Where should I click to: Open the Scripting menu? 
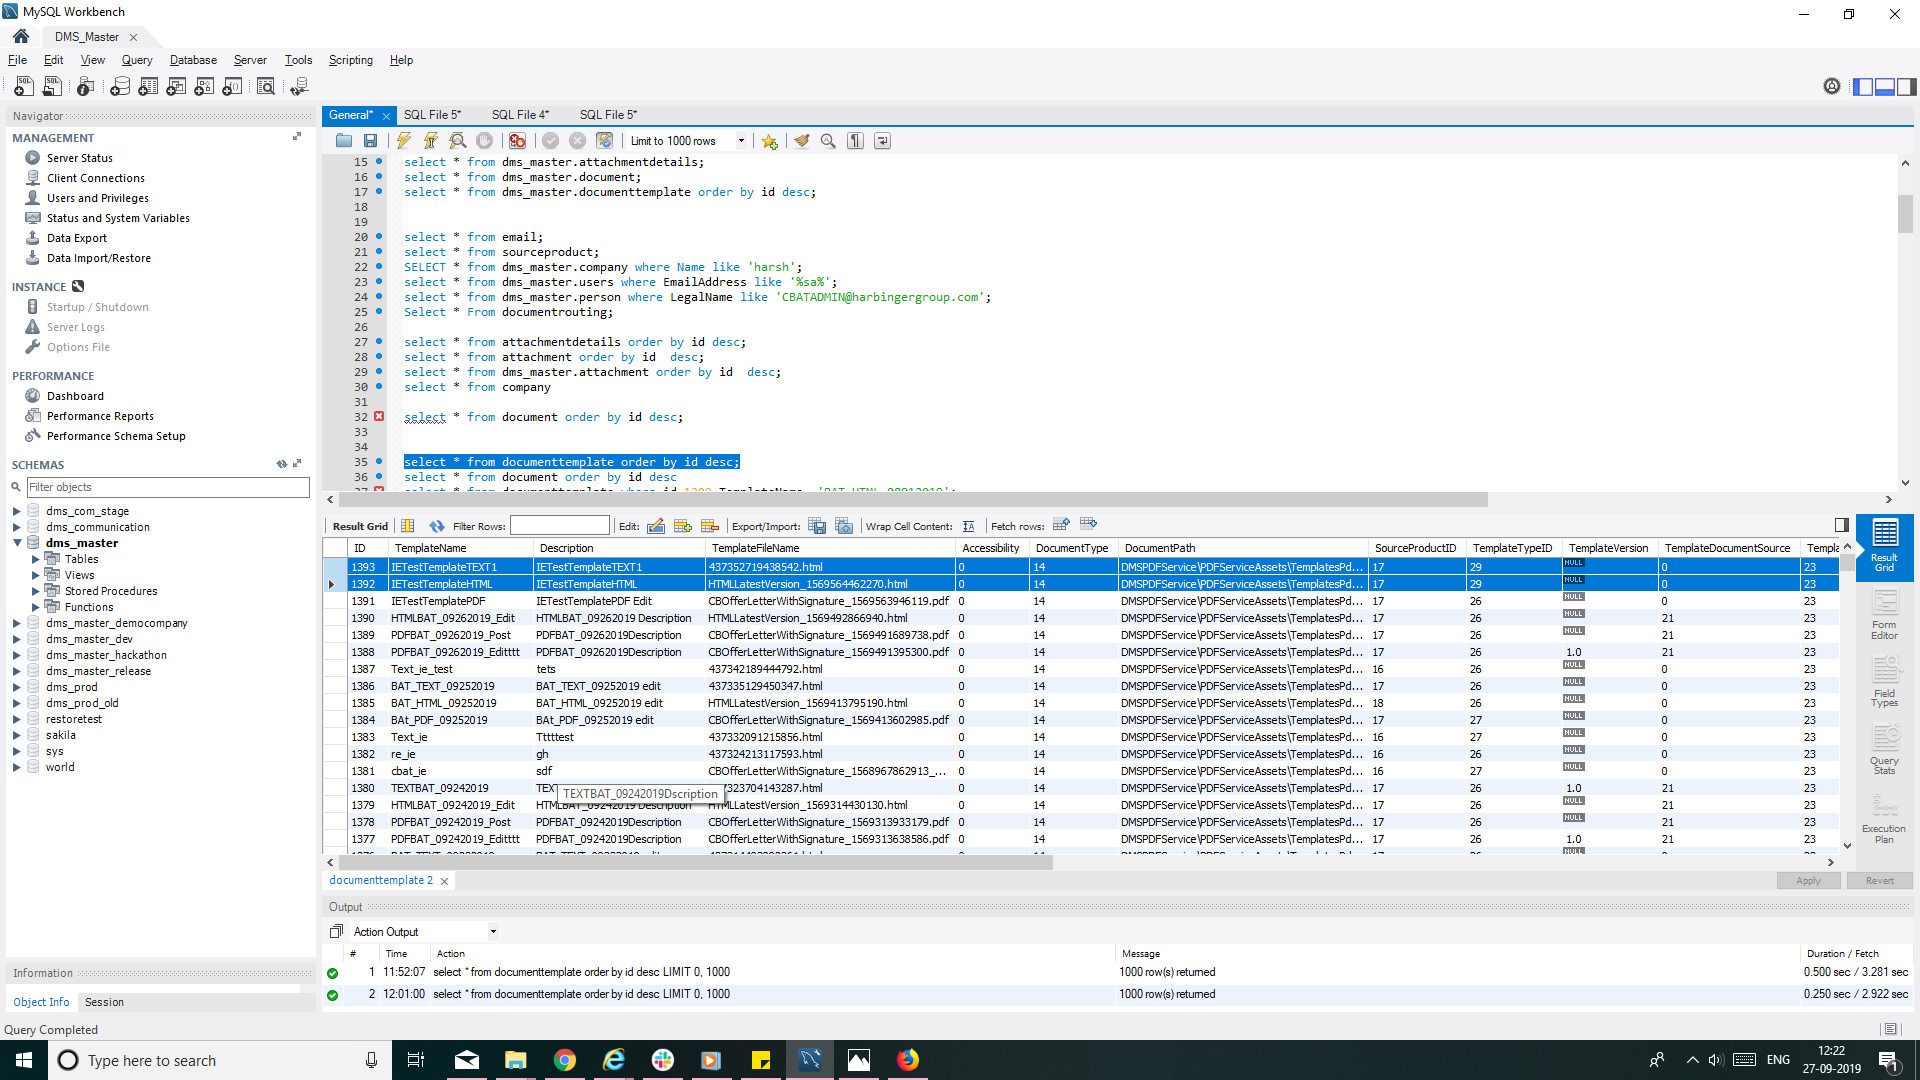[350, 60]
